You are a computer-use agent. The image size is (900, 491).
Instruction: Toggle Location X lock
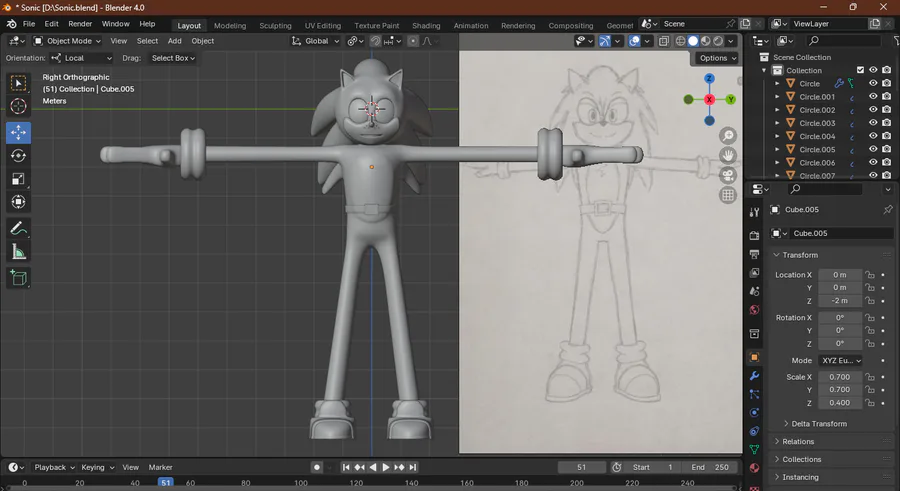870,275
